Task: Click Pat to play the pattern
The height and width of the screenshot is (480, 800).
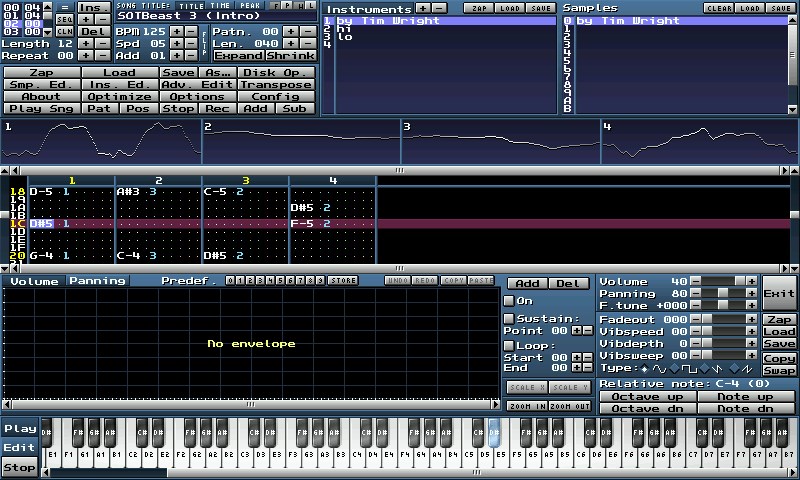Action: click(99, 109)
